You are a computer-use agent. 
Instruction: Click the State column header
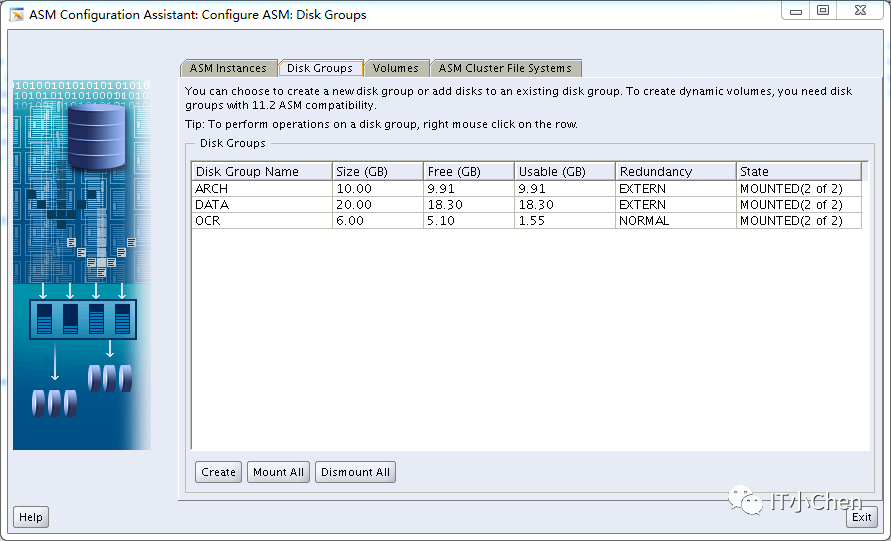(799, 172)
